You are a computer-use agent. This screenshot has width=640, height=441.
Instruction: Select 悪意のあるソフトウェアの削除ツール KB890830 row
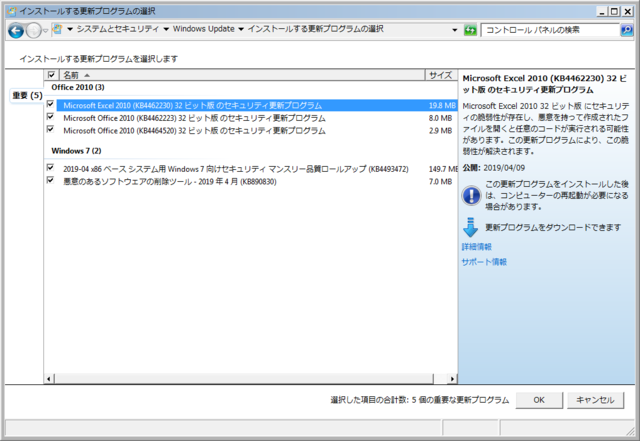(257, 181)
